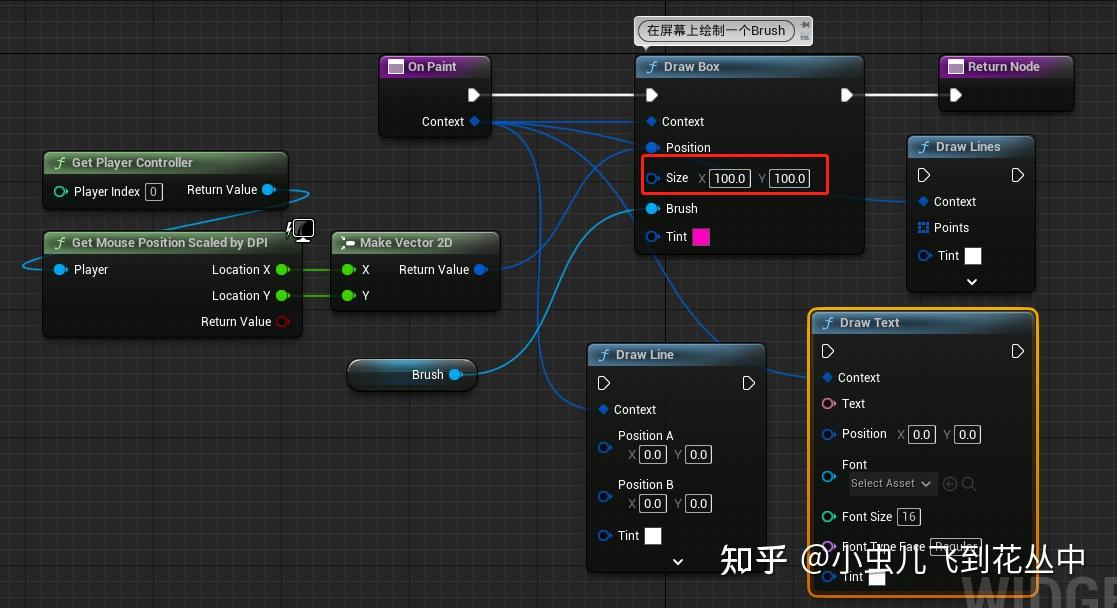Click On Paint execution output pin
The height and width of the screenshot is (608, 1117).
pyautogui.click(x=474, y=95)
